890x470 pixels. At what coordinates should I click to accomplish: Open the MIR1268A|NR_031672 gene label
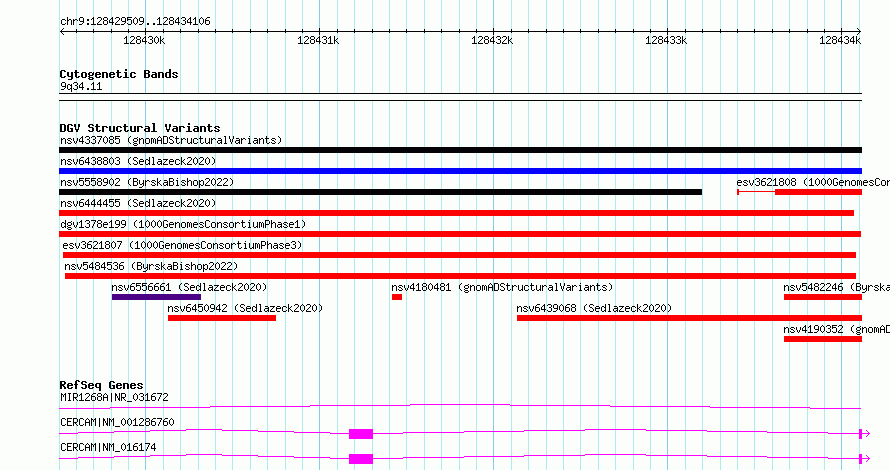coord(114,397)
